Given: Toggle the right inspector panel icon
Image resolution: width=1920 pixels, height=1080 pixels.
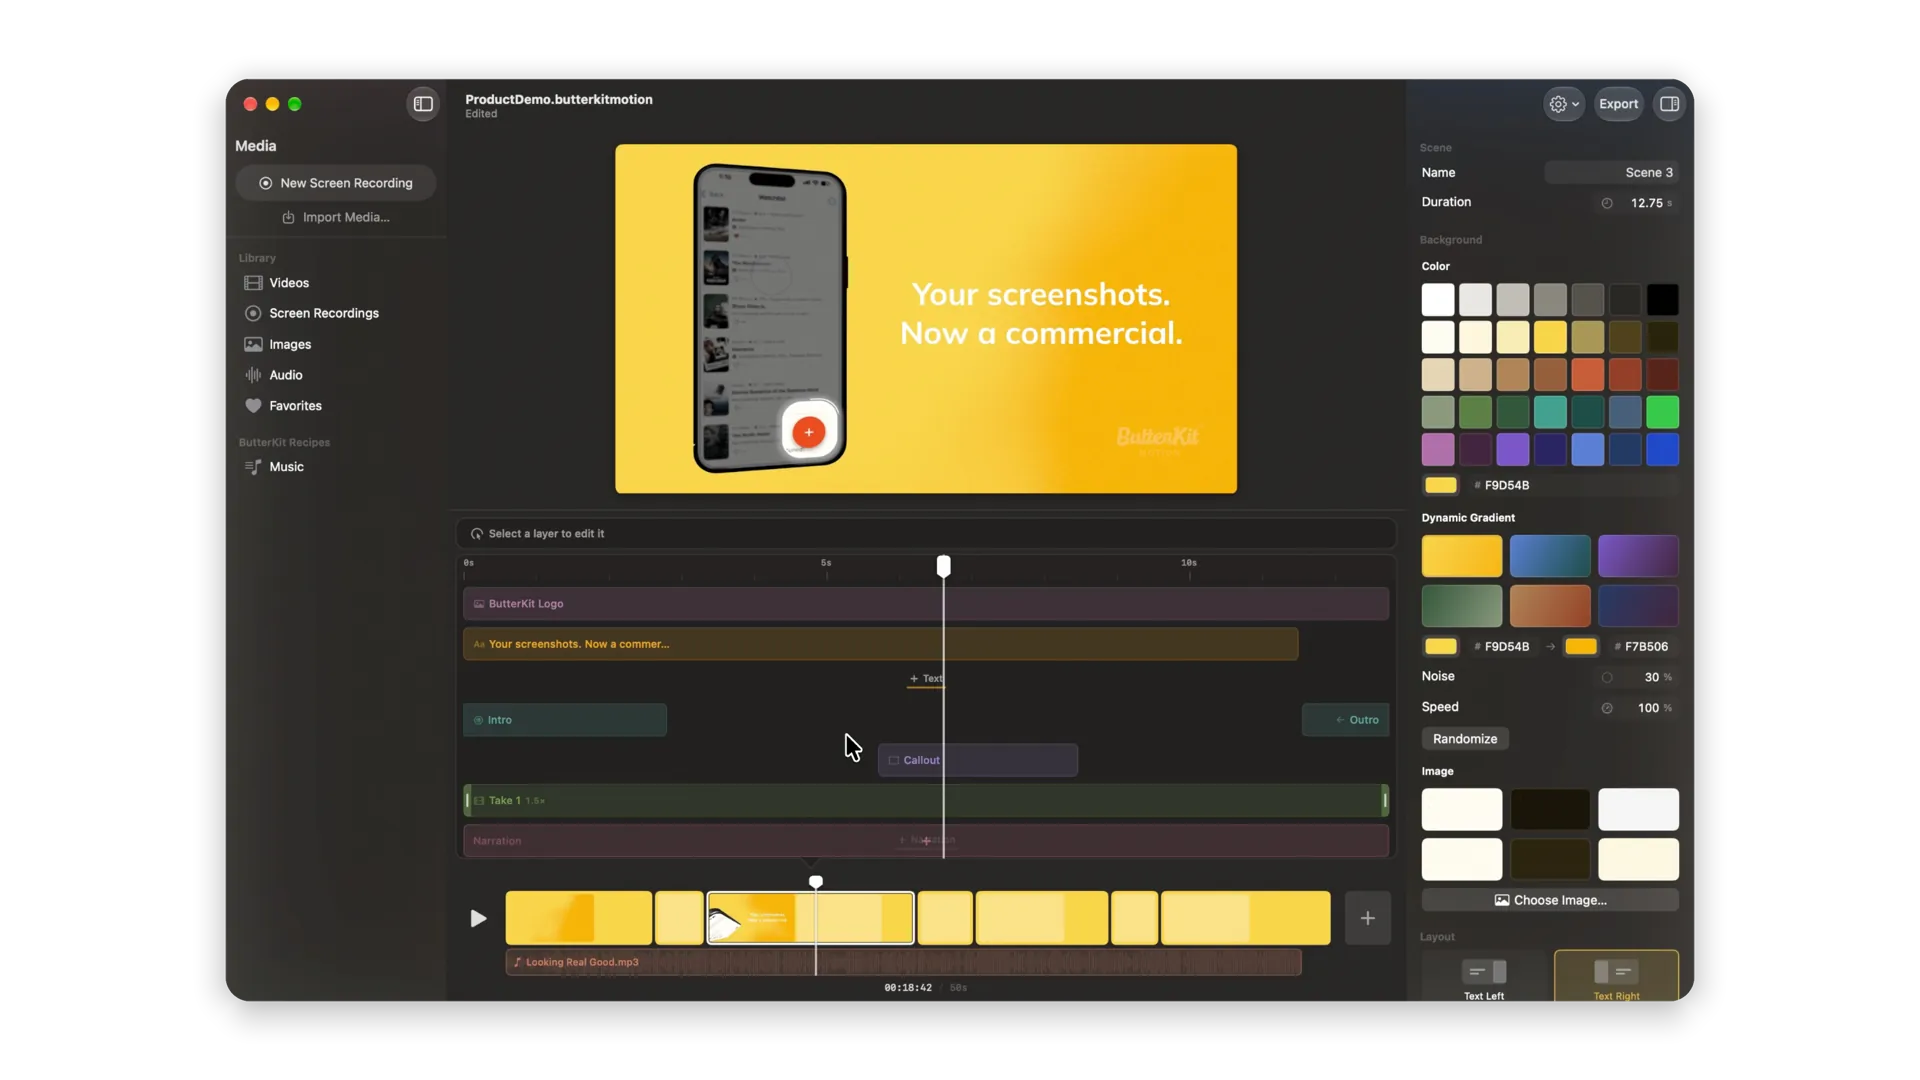Looking at the screenshot, I should pyautogui.click(x=1669, y=104).
